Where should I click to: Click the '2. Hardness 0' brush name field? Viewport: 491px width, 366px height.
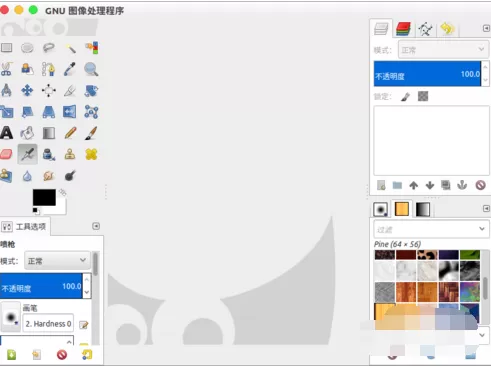[x=48, y=323]
